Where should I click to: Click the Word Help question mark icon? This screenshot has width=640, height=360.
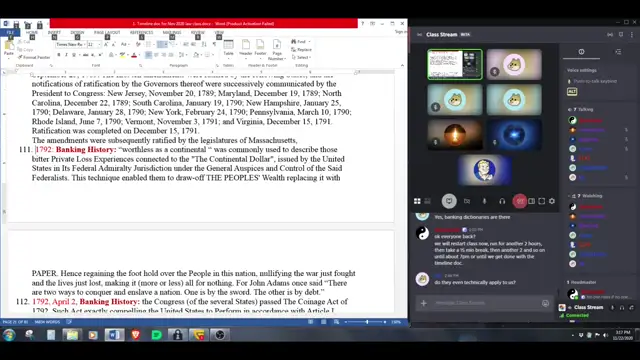pos(362,24)
